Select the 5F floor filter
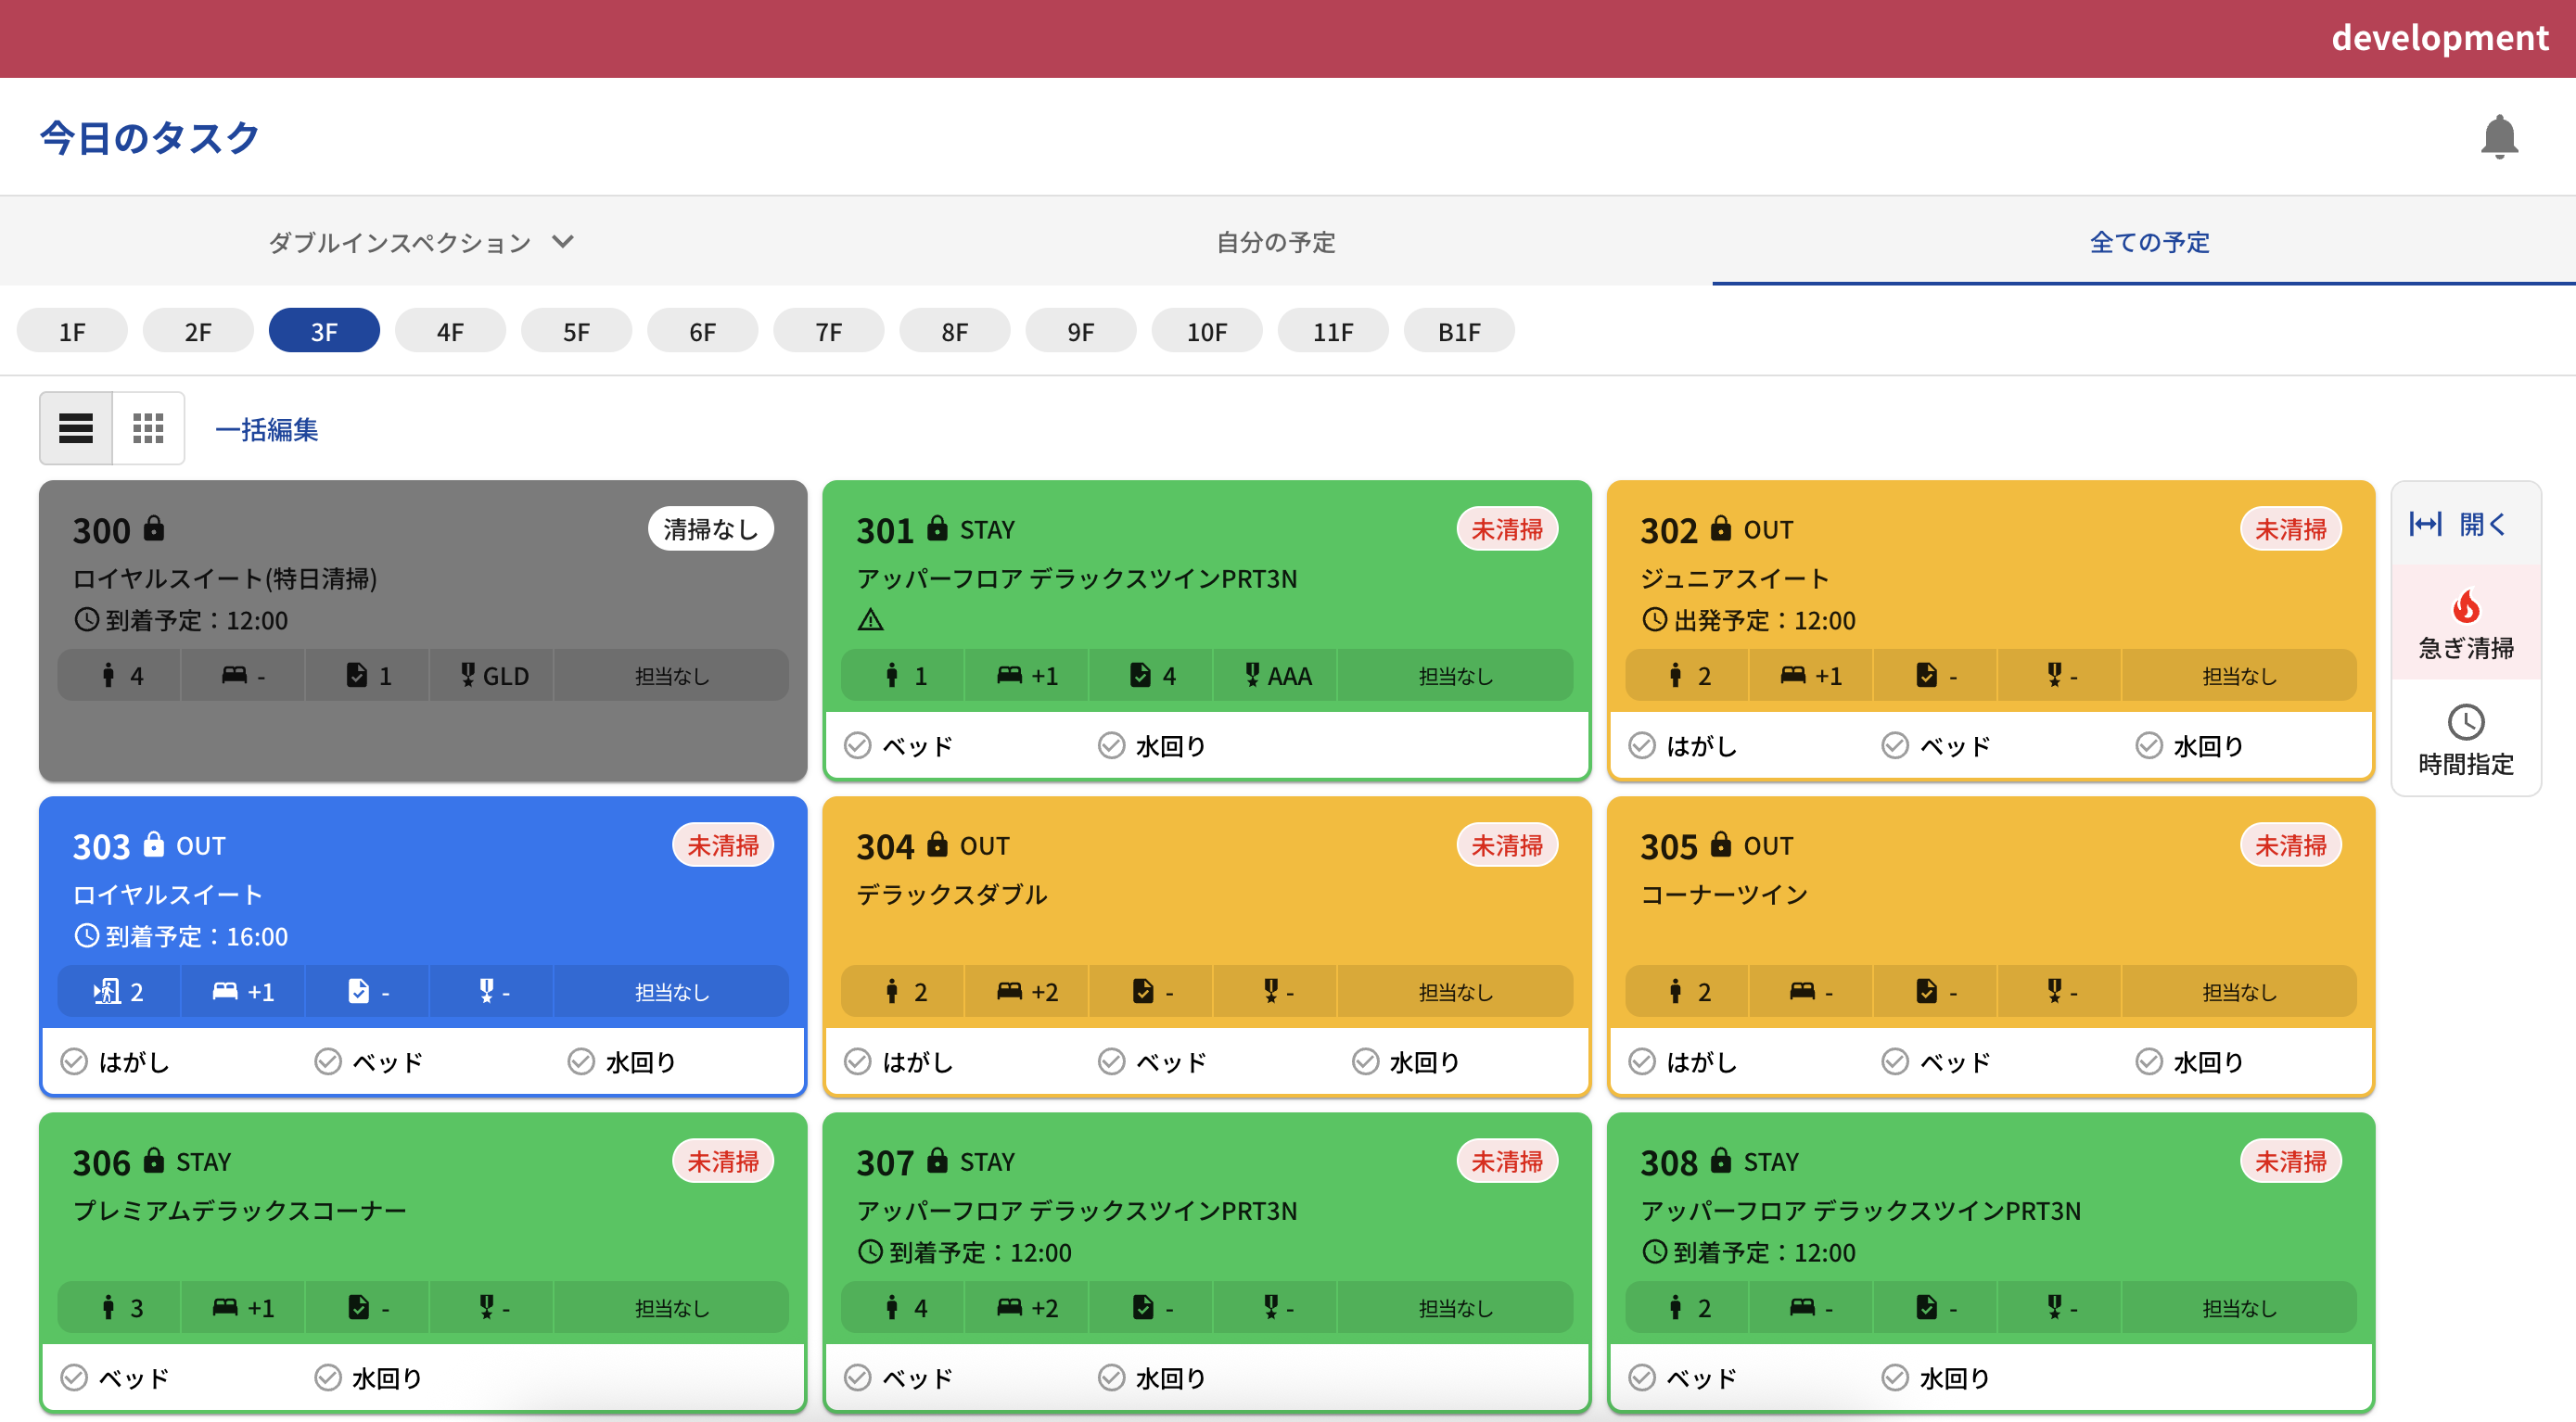Screen dimensions: 2576x1422 coord(576,332)
